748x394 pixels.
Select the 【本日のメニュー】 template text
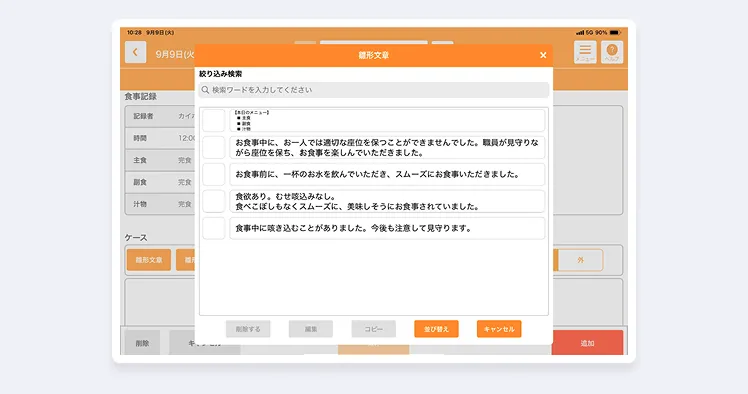387,121
